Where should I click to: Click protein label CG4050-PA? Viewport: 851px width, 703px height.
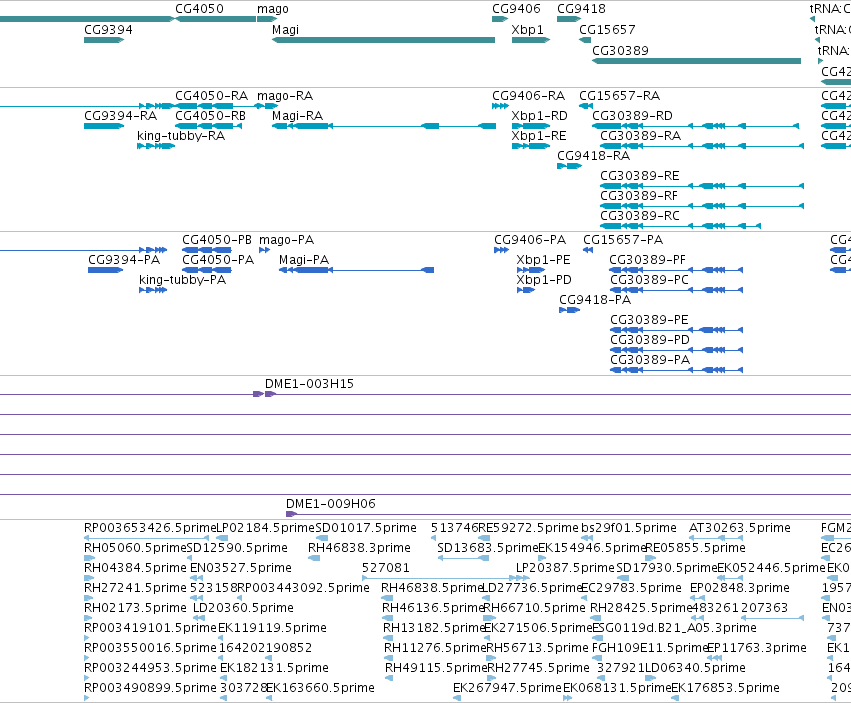click(218, 259)
